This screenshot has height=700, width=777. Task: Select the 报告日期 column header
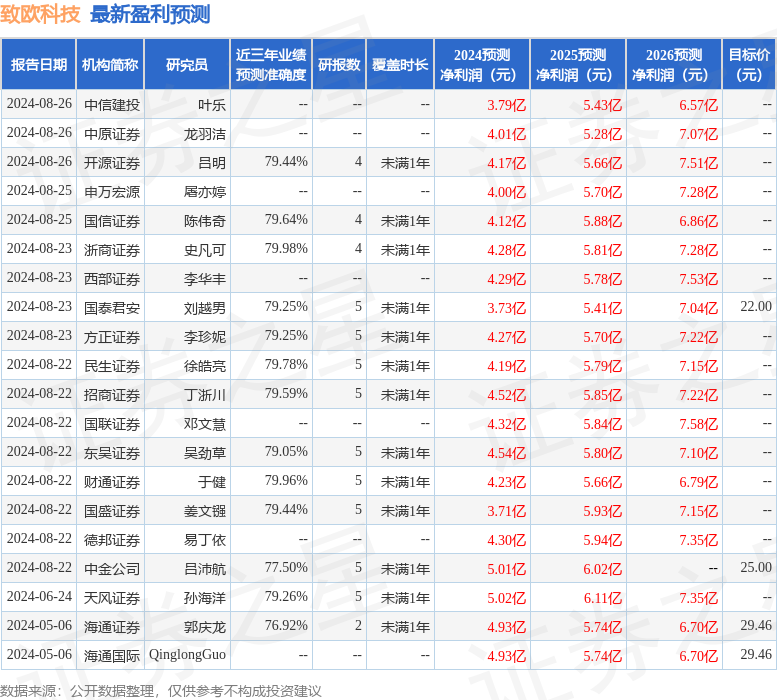tap(39, 64)
